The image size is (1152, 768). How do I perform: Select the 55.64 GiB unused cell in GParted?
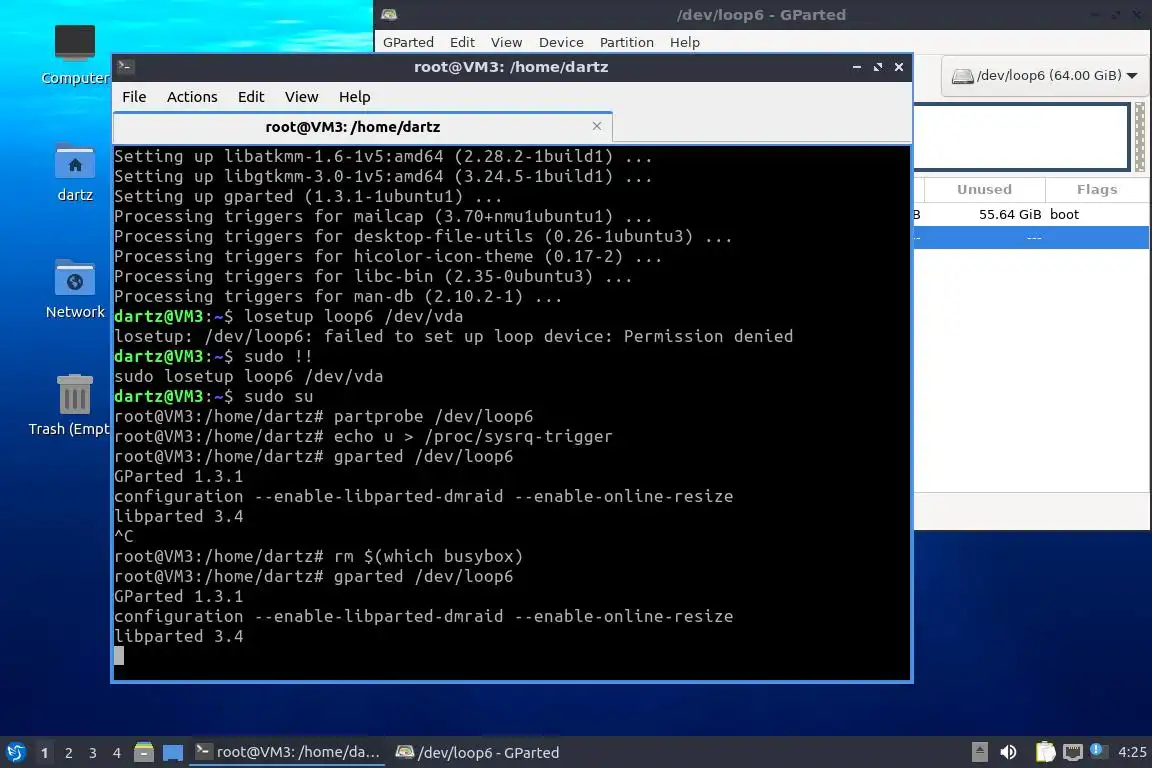1009,215
